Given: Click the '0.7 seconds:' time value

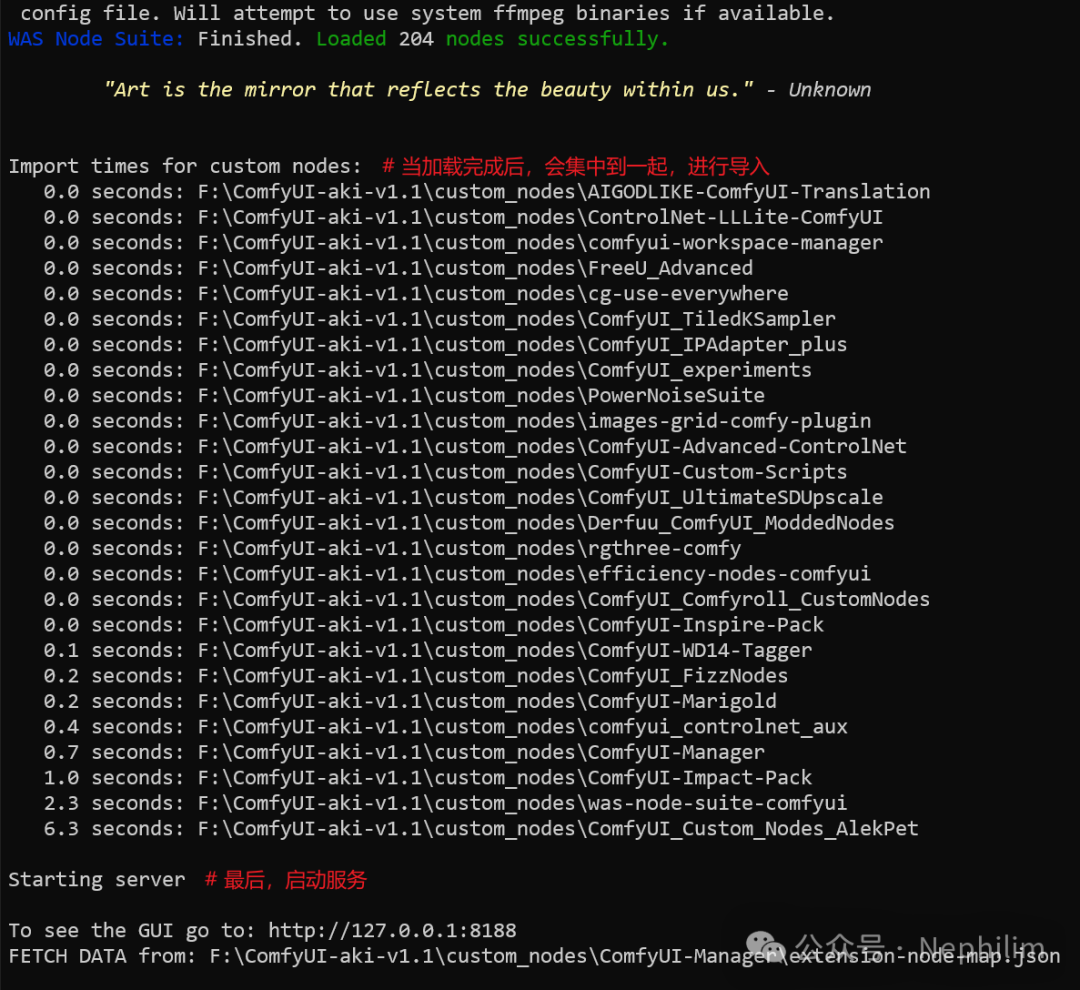Looking at the screenshot, I should pos(114,752).
